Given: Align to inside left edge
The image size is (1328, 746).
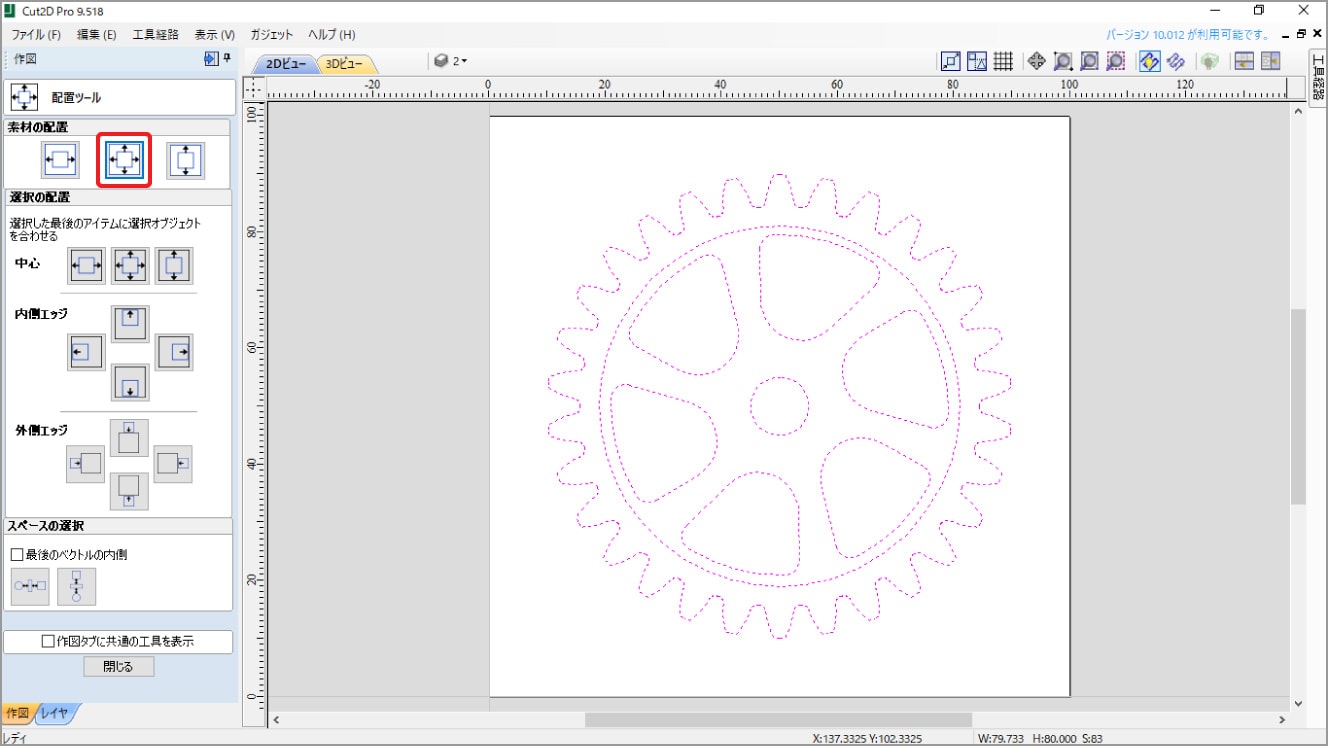Looking at the screenshot, I should pos(86,352).
